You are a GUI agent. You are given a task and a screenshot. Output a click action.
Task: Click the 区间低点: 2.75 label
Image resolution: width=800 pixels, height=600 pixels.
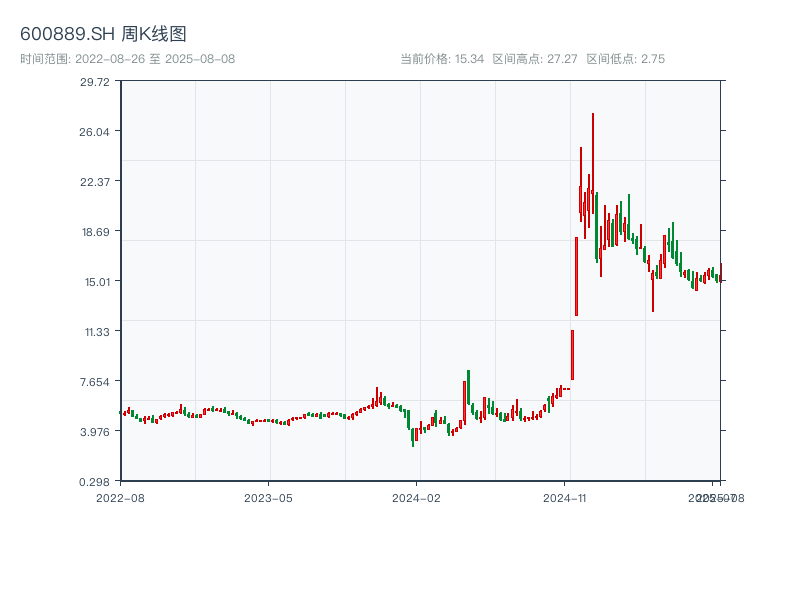626,59
